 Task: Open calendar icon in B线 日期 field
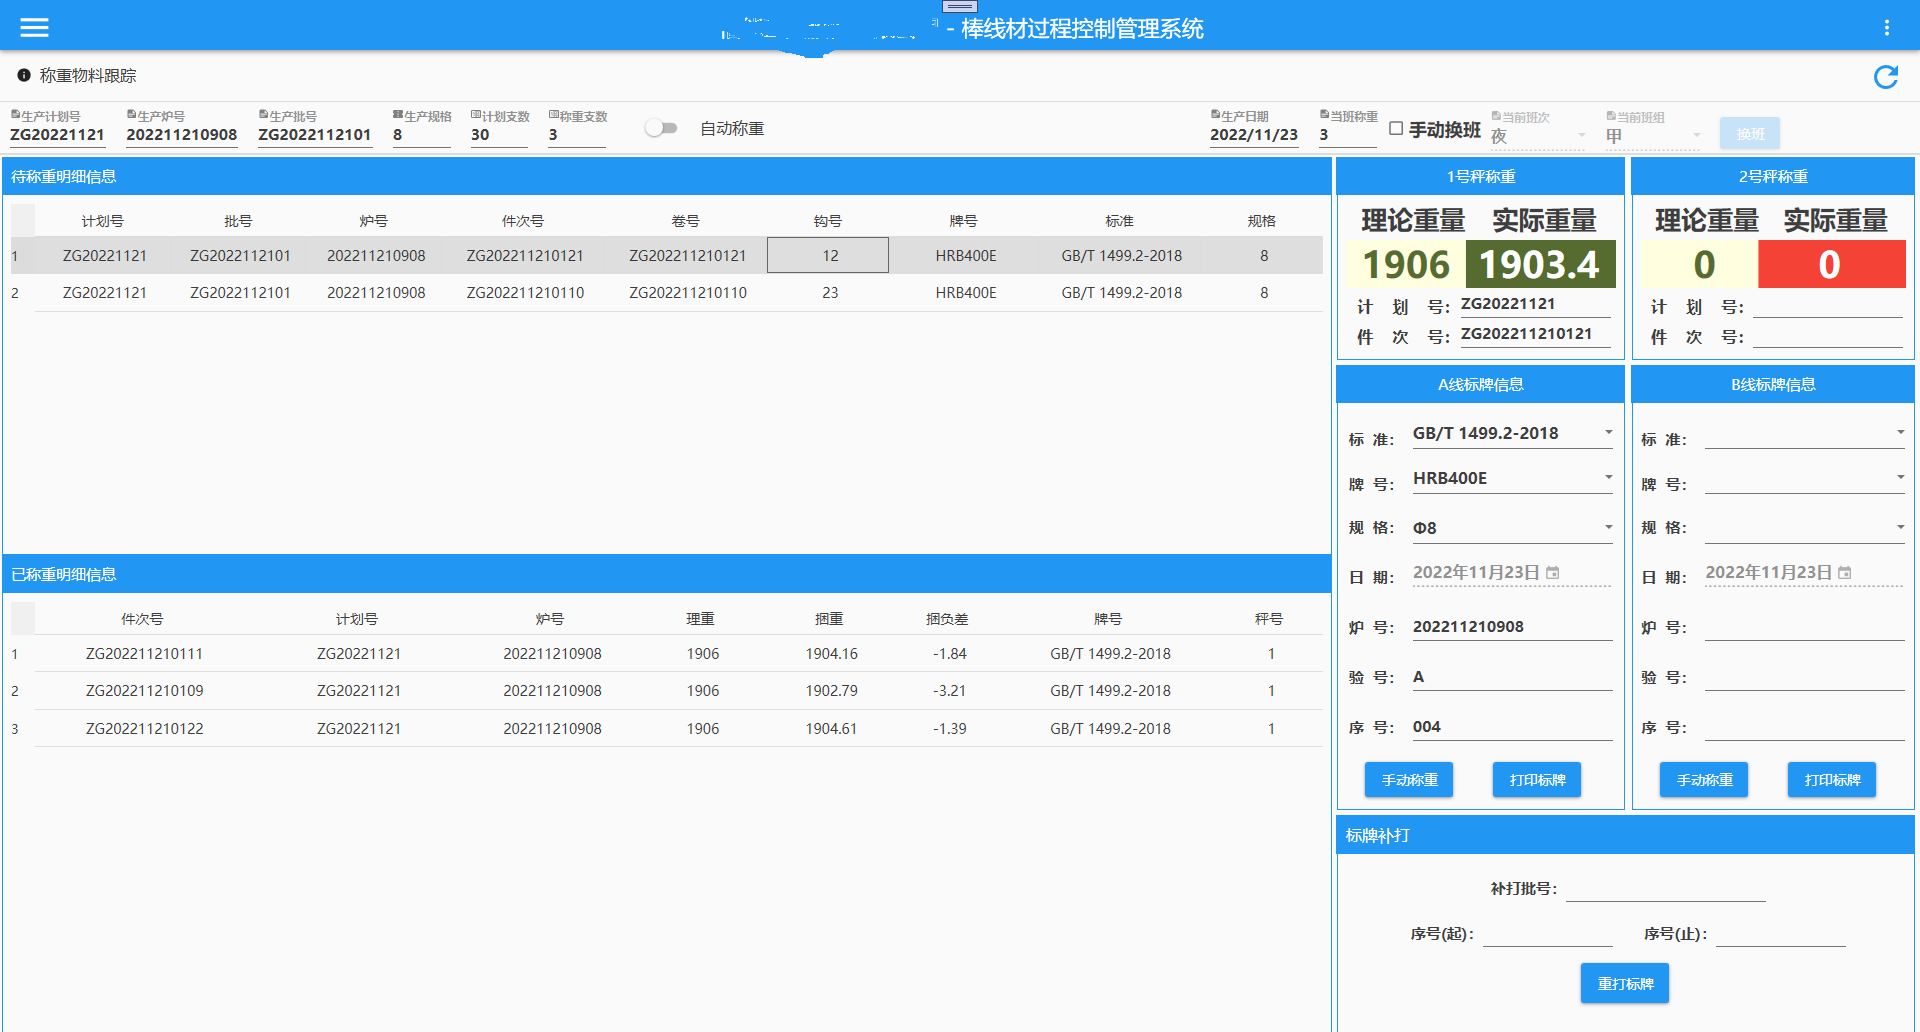(x=1845, y=573)
